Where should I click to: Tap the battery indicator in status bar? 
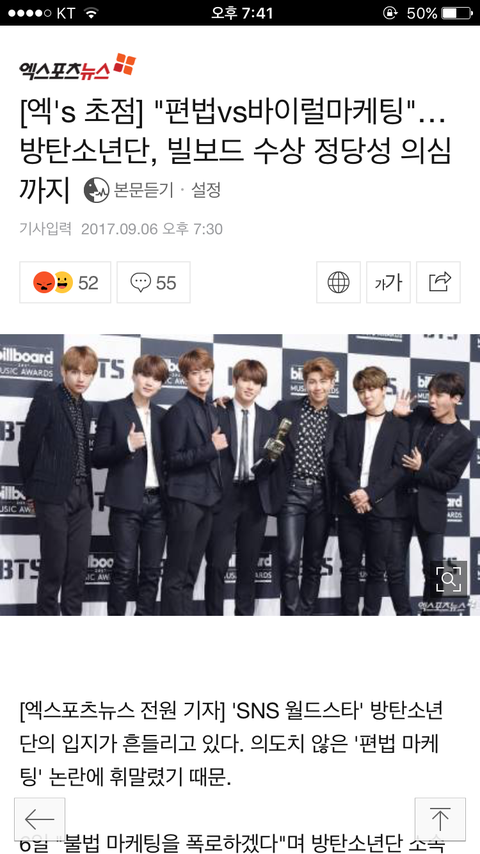tap(457, 13)
